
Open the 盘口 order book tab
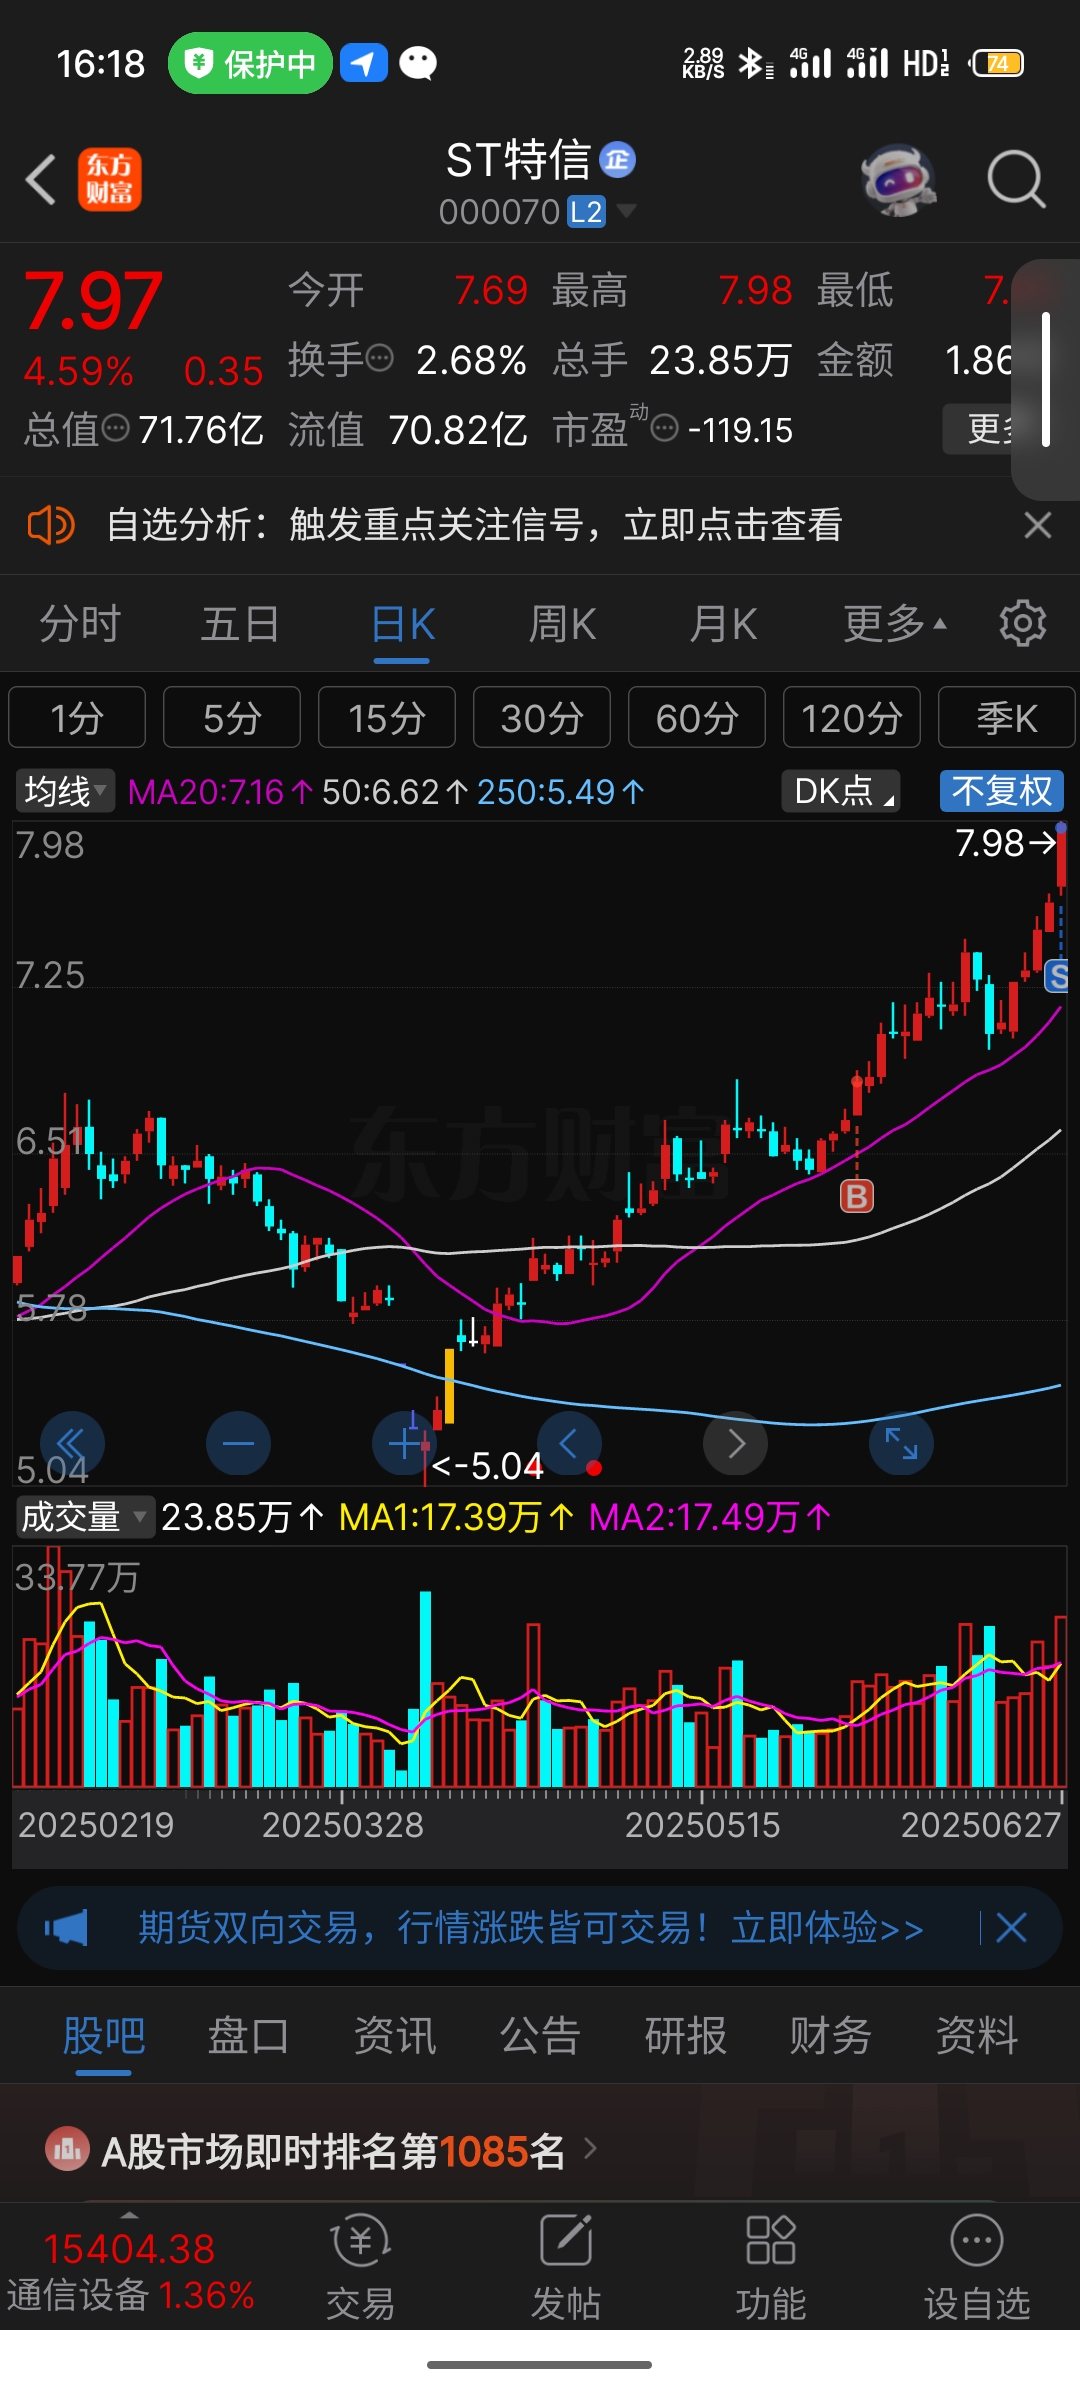(249, 2035)
